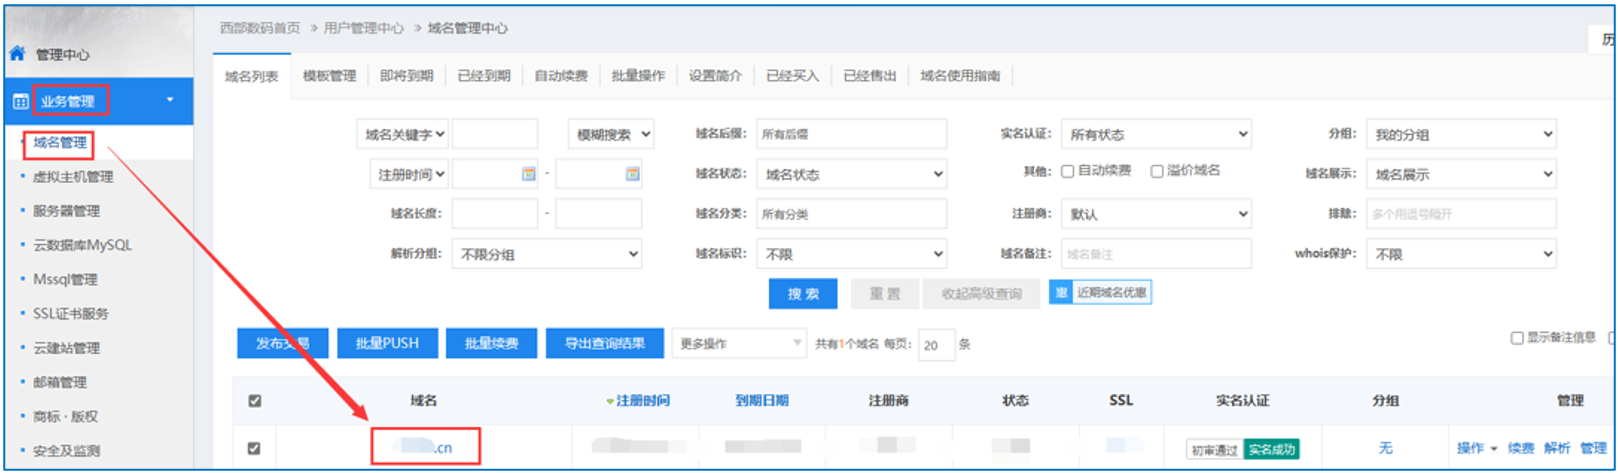Open the 更多操作 dropdown
The width and height of the screenshot is (1618, 473).
click(x=738, y=344)
